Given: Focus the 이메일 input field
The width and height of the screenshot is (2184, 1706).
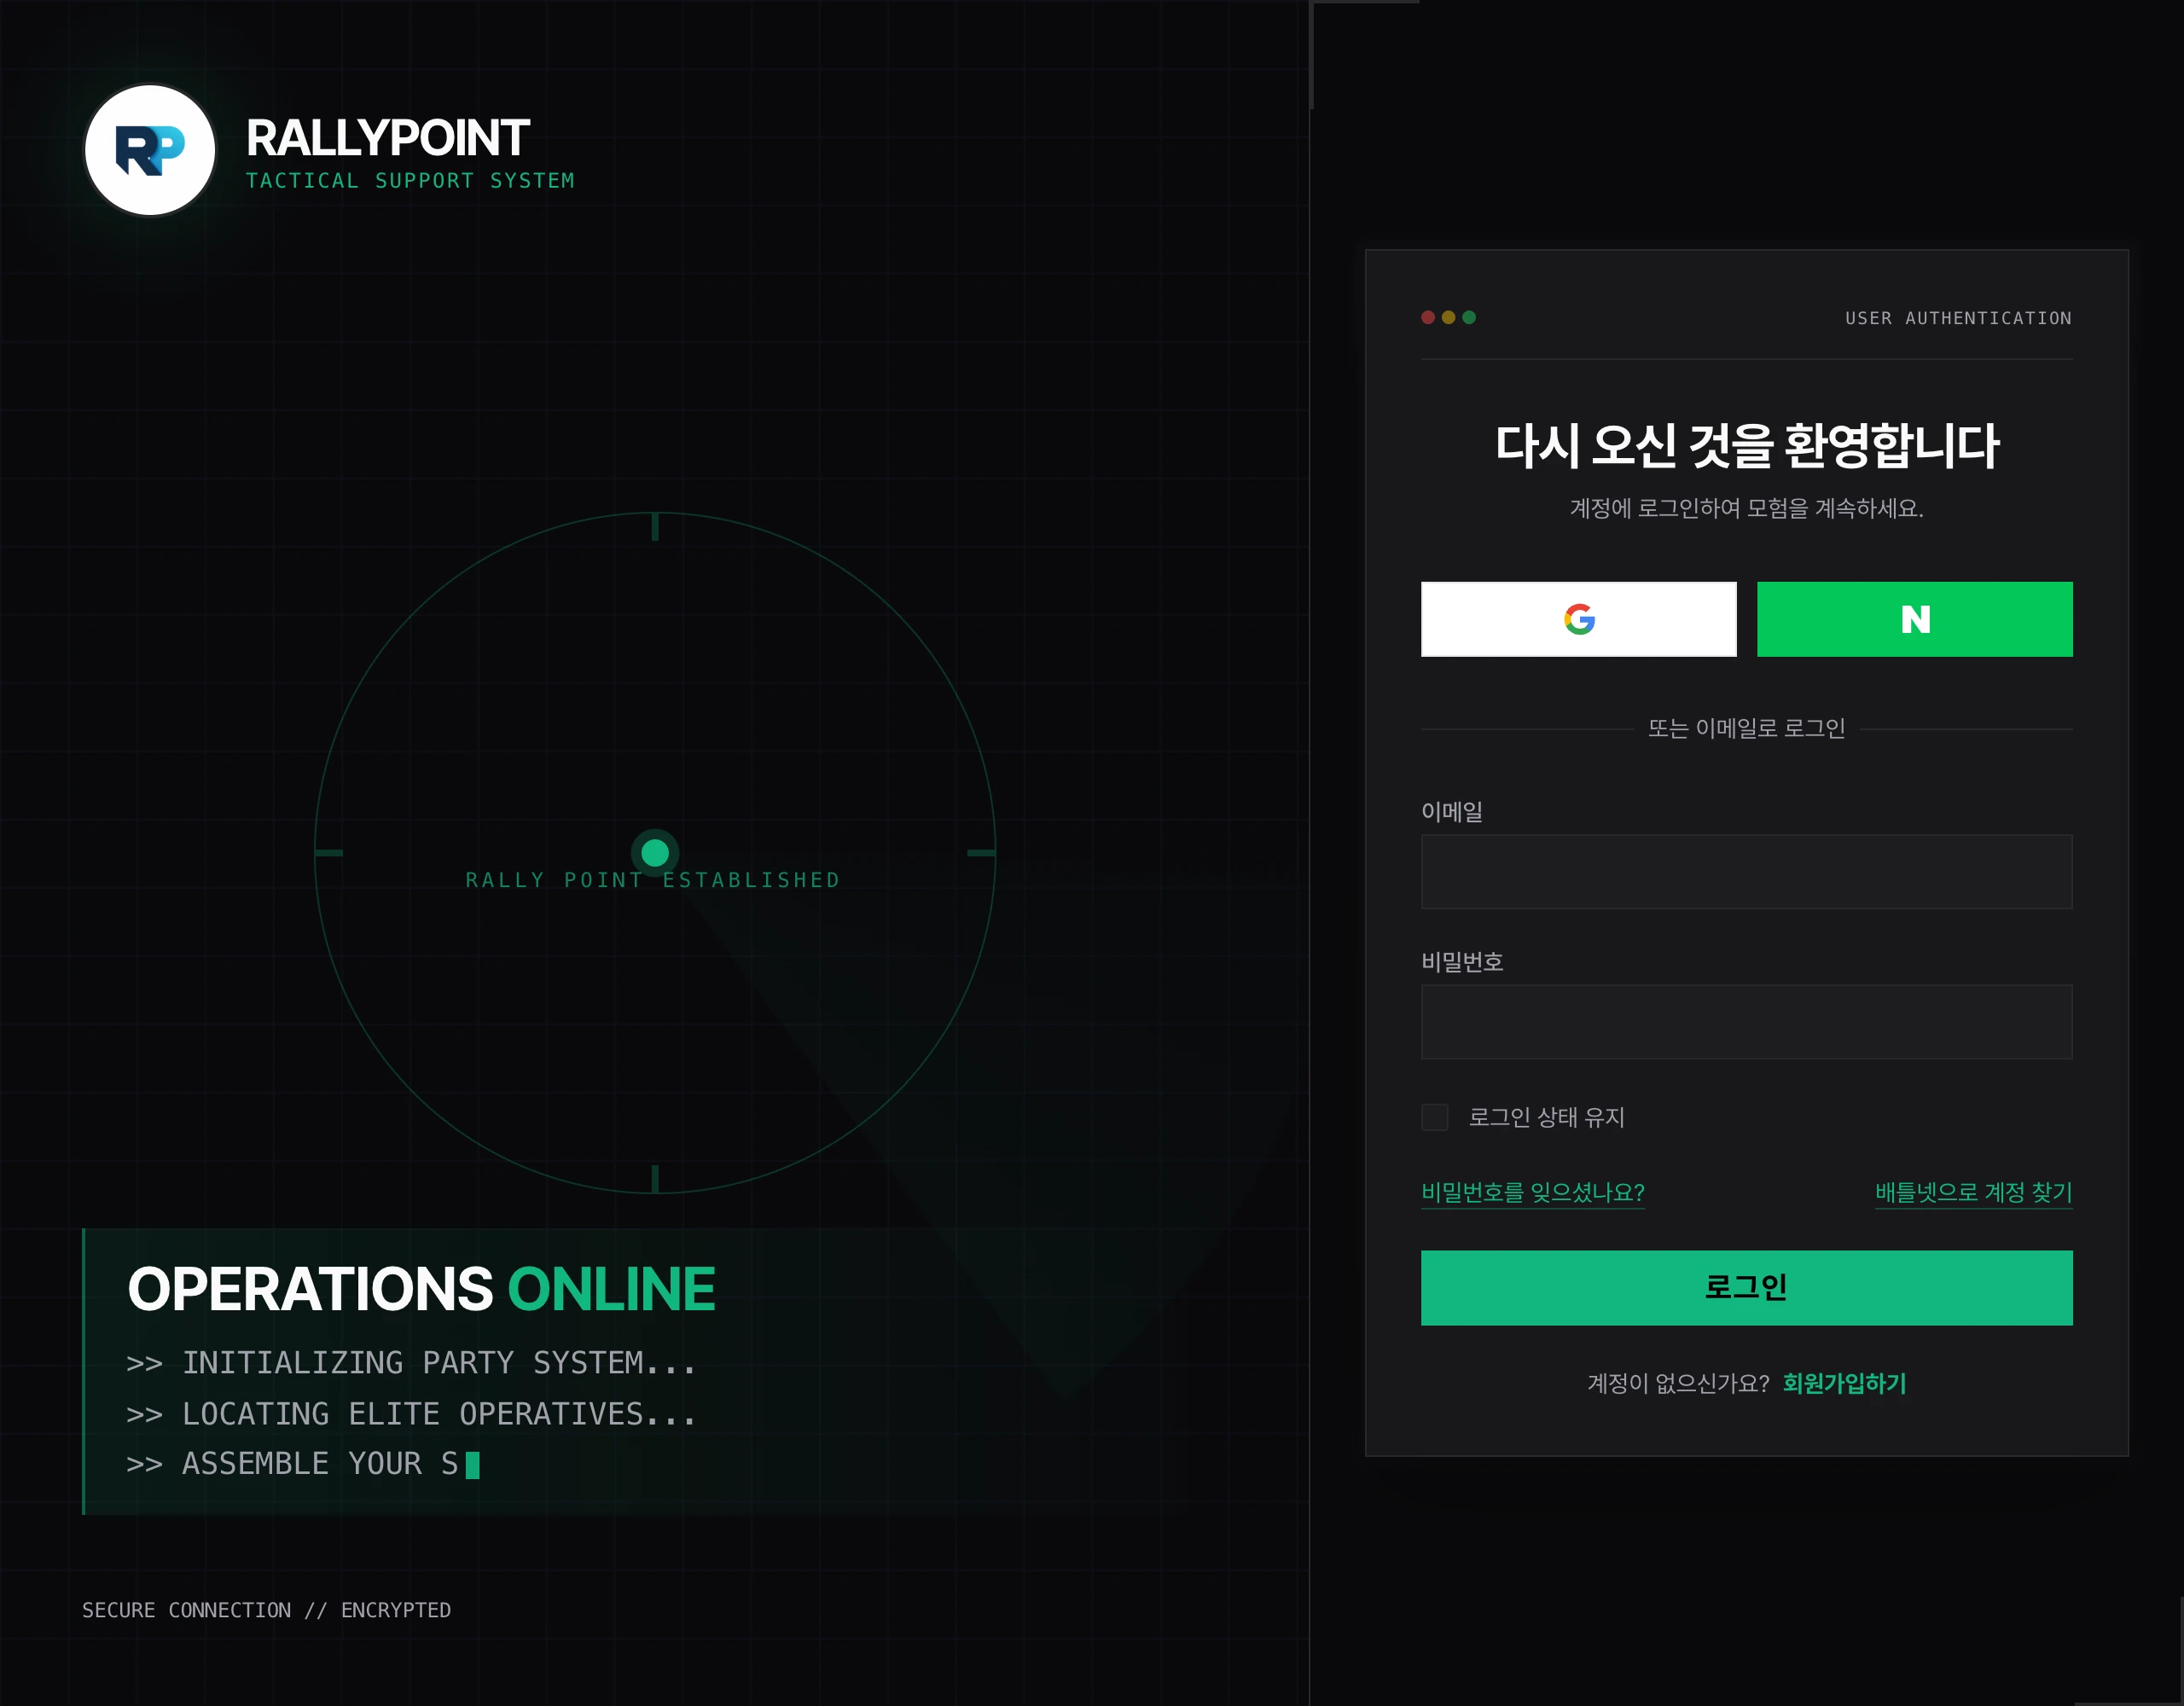Looking at the screenshot, I should point(1746,871).
